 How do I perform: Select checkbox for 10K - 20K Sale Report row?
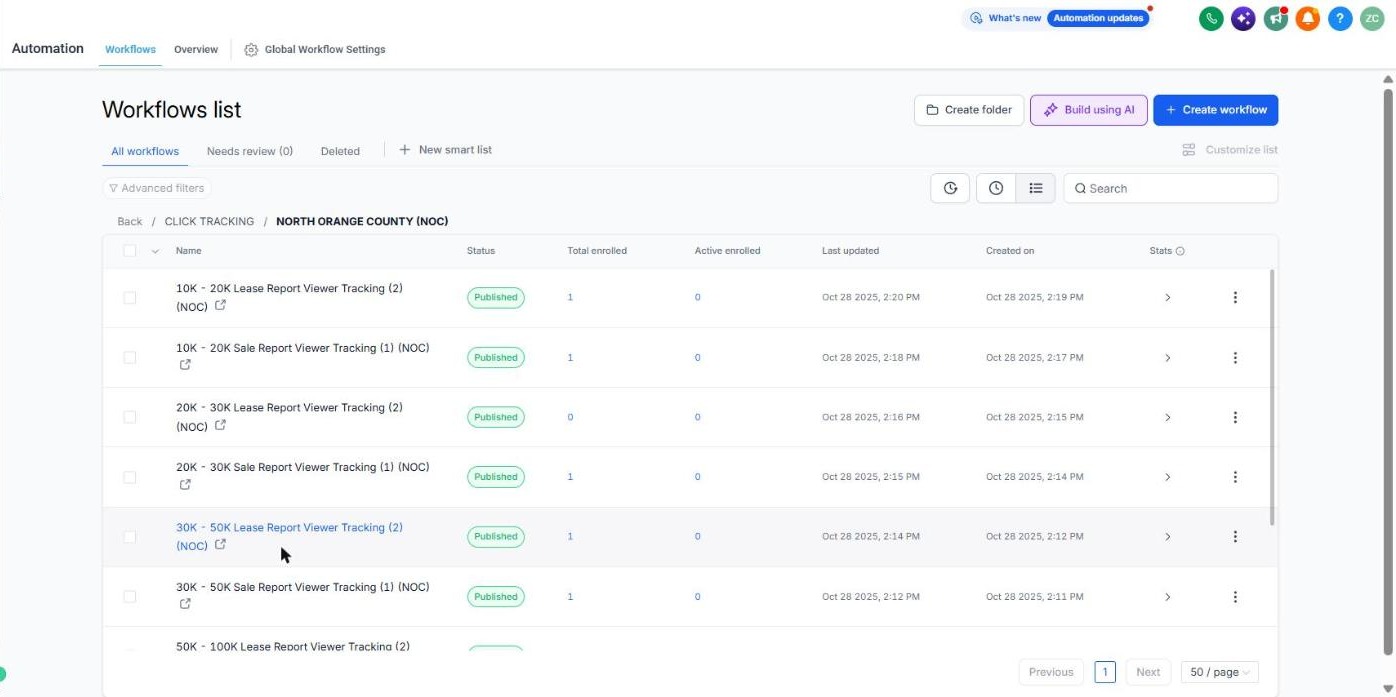(130, 357)
